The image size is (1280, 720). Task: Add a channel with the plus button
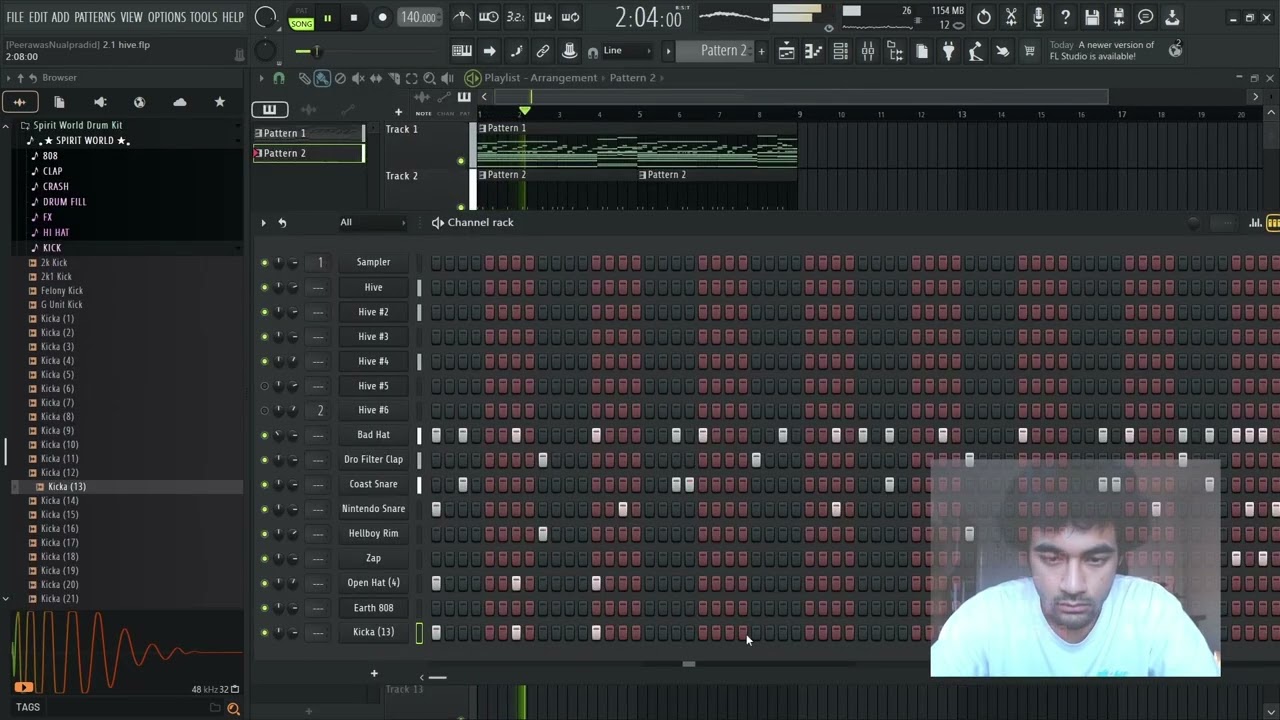click(374, 674)
